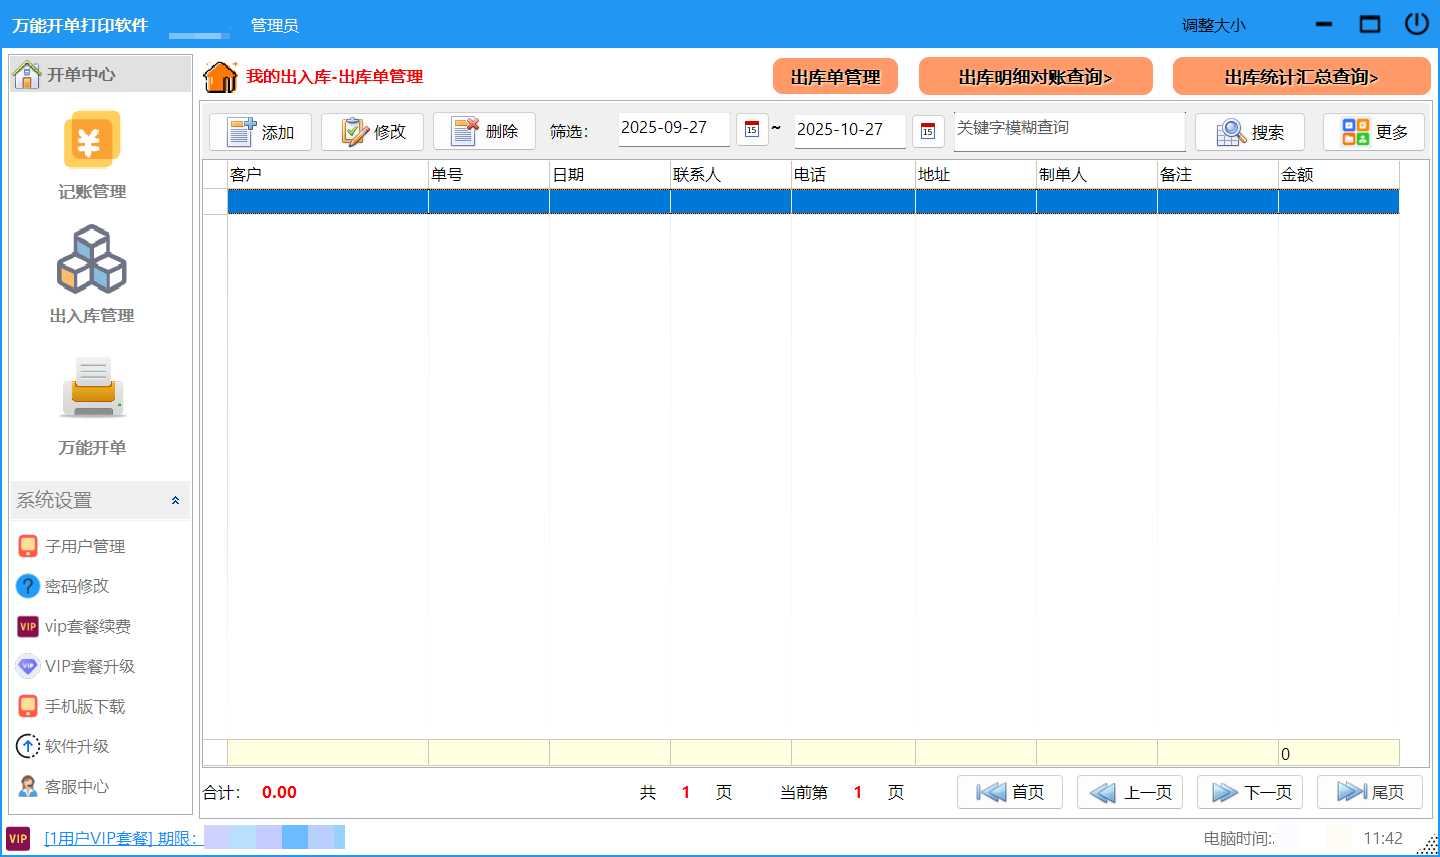1440x857 pixels.
Task: Click the 金额 total cell showing 0
Action: 1339,753
